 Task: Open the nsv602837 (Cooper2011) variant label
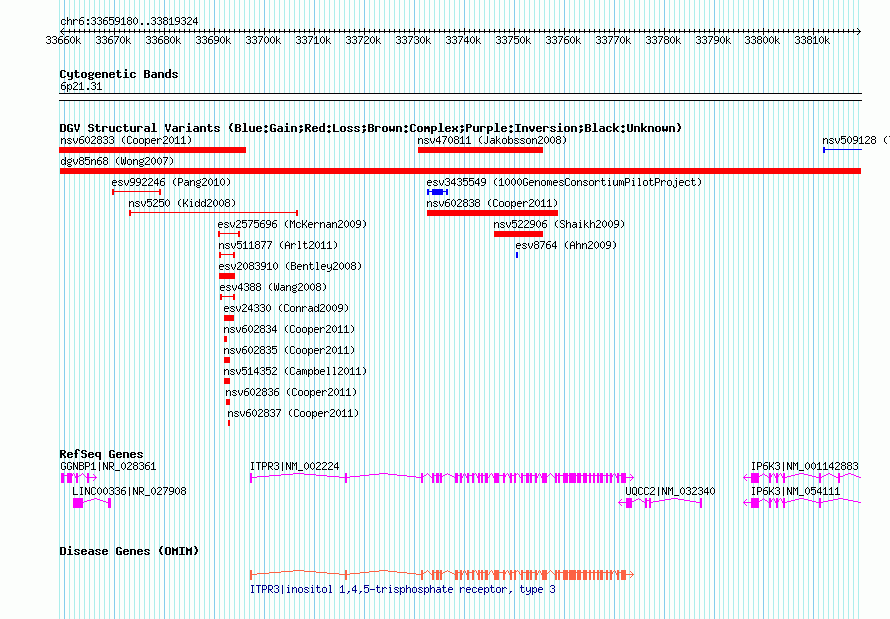tap(293, 413)
